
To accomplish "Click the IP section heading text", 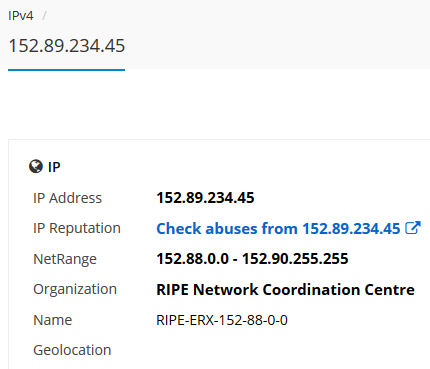I will pos(54,167).
